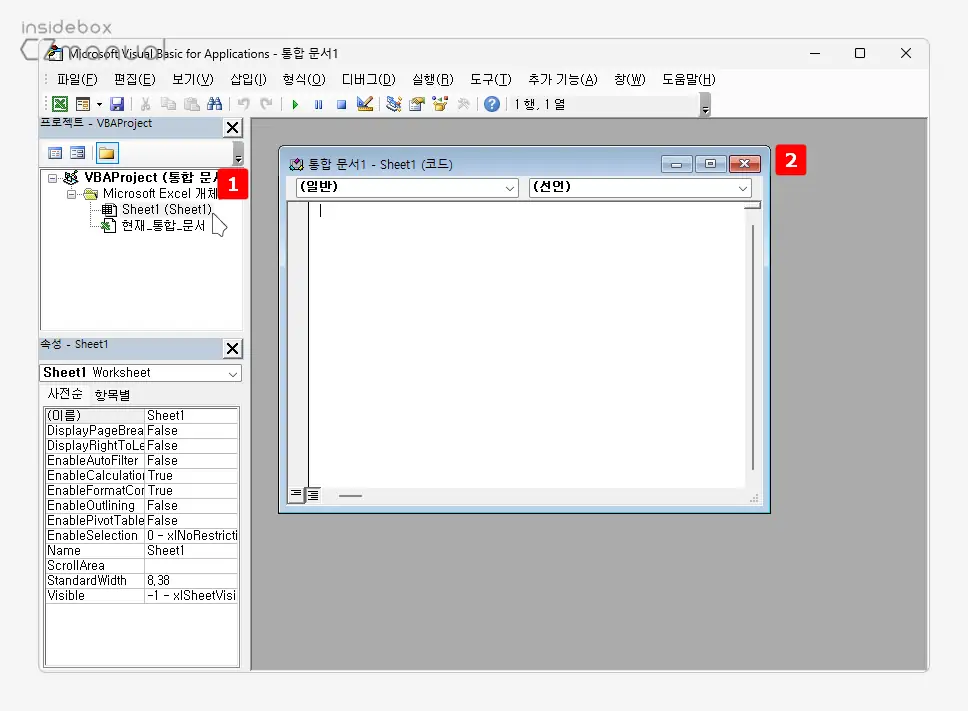Select 현재_통합_문서 in project tree
Viewport: 968px width, 711px height.
162,226
